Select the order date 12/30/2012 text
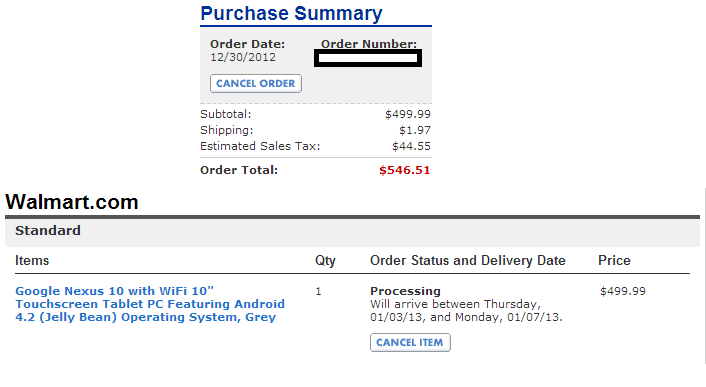706x387 pixels. click(243, 57)
